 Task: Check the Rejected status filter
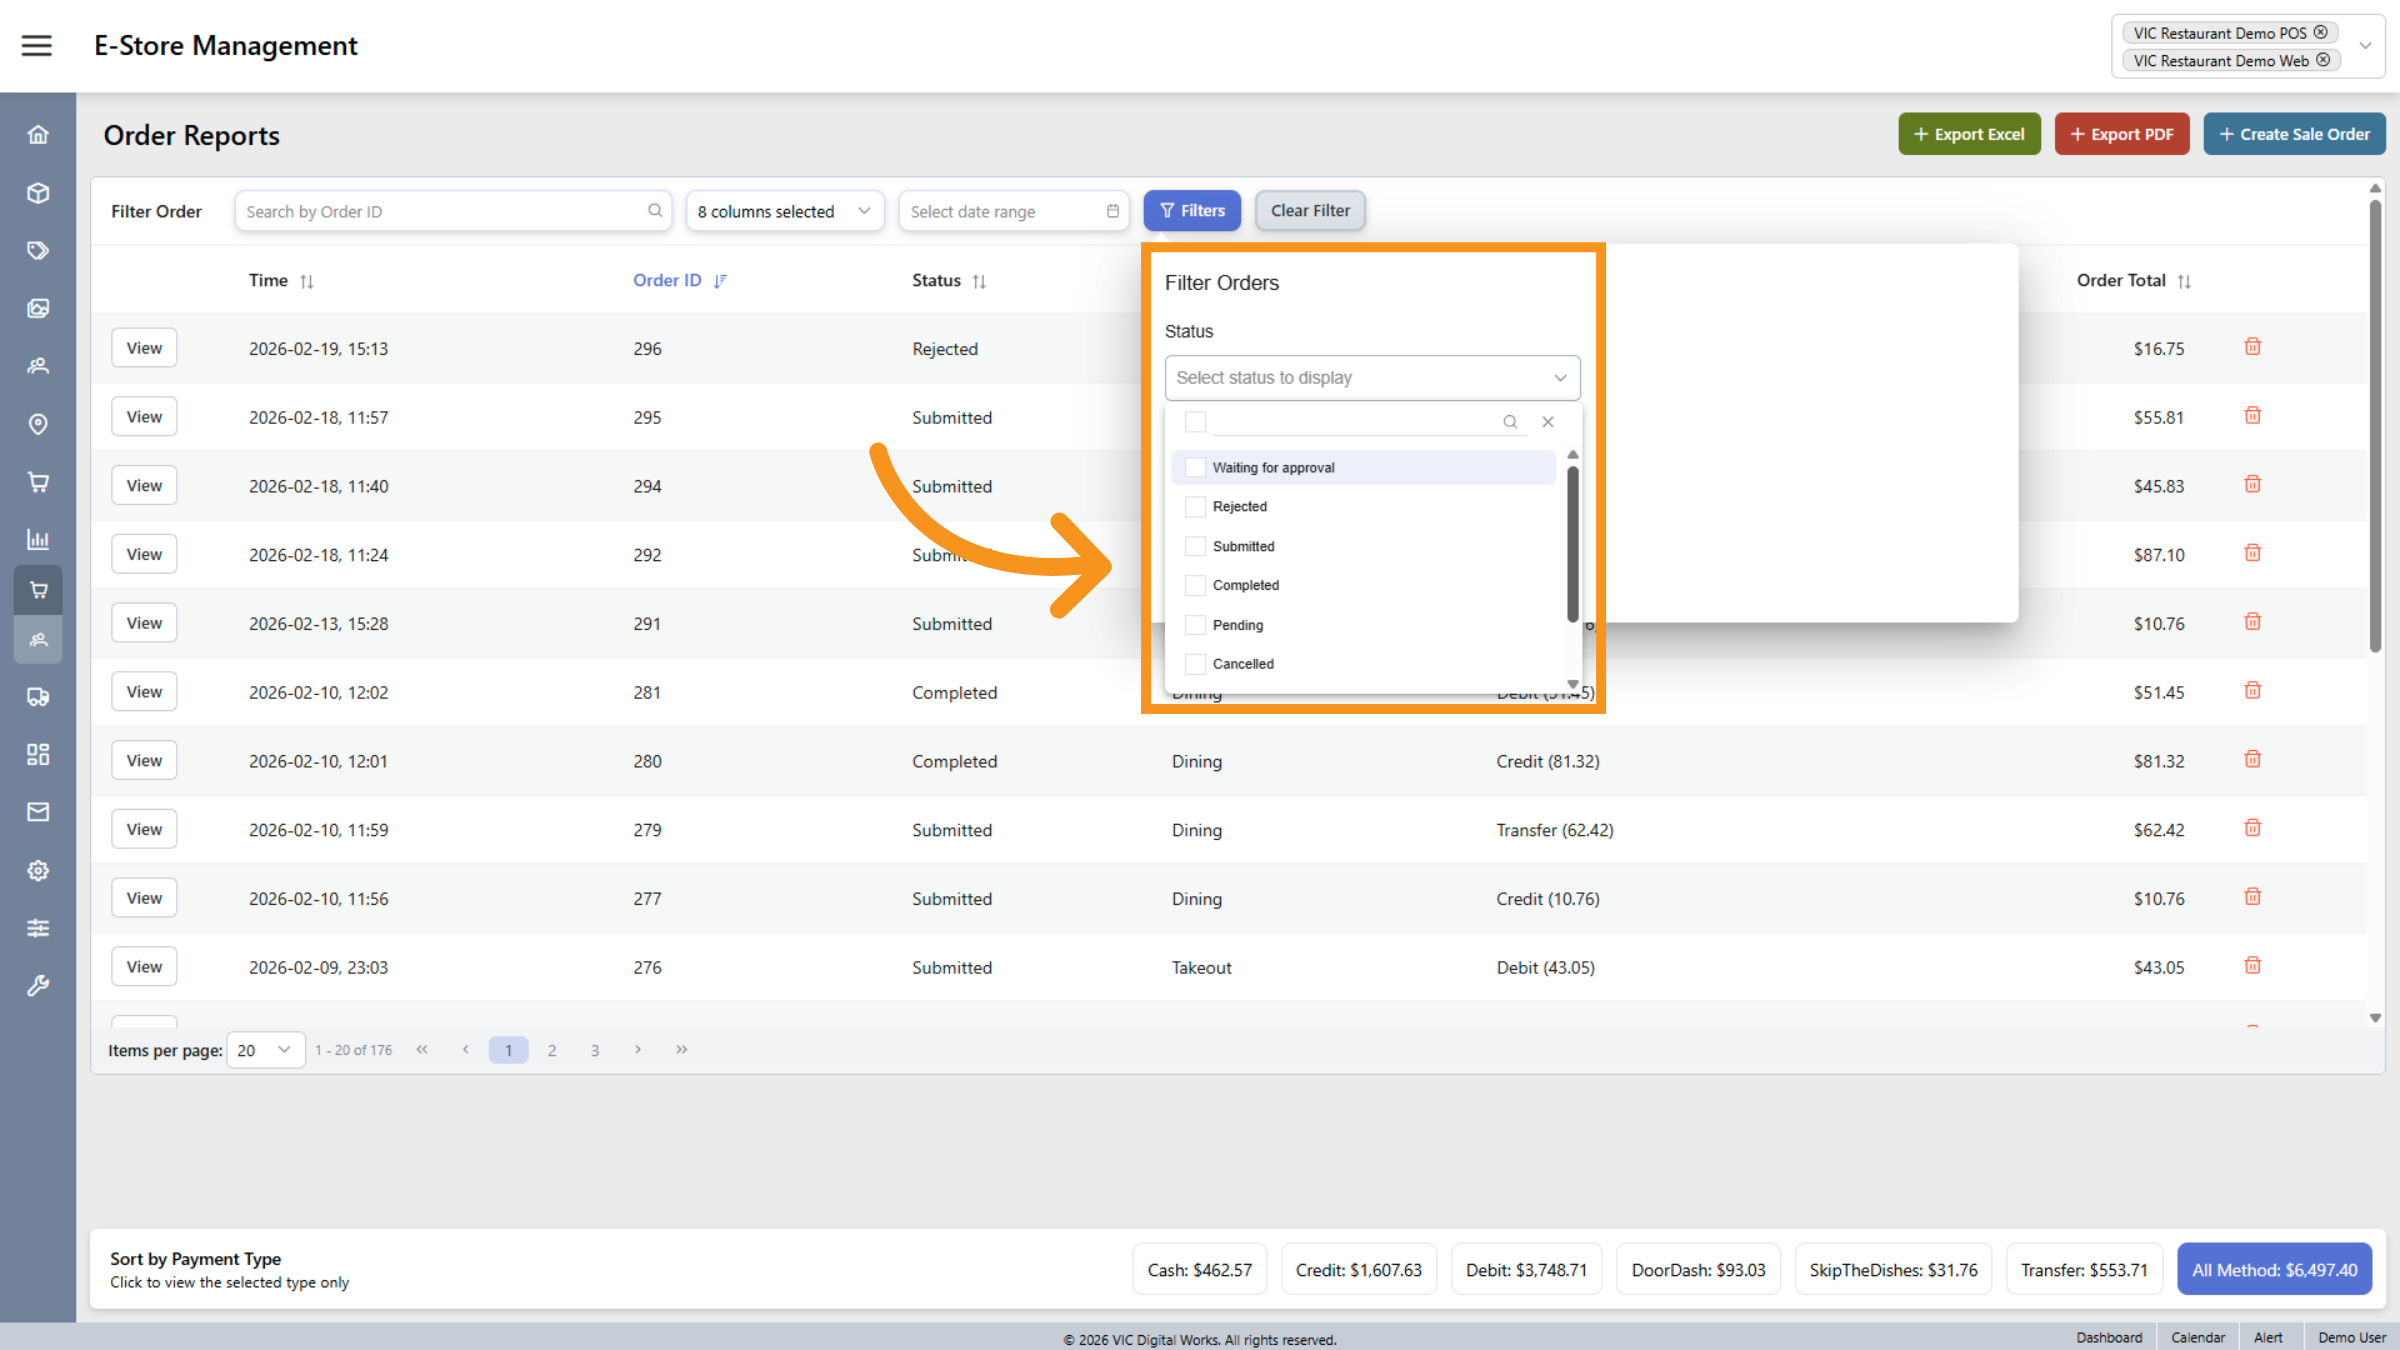point(1195,506)
